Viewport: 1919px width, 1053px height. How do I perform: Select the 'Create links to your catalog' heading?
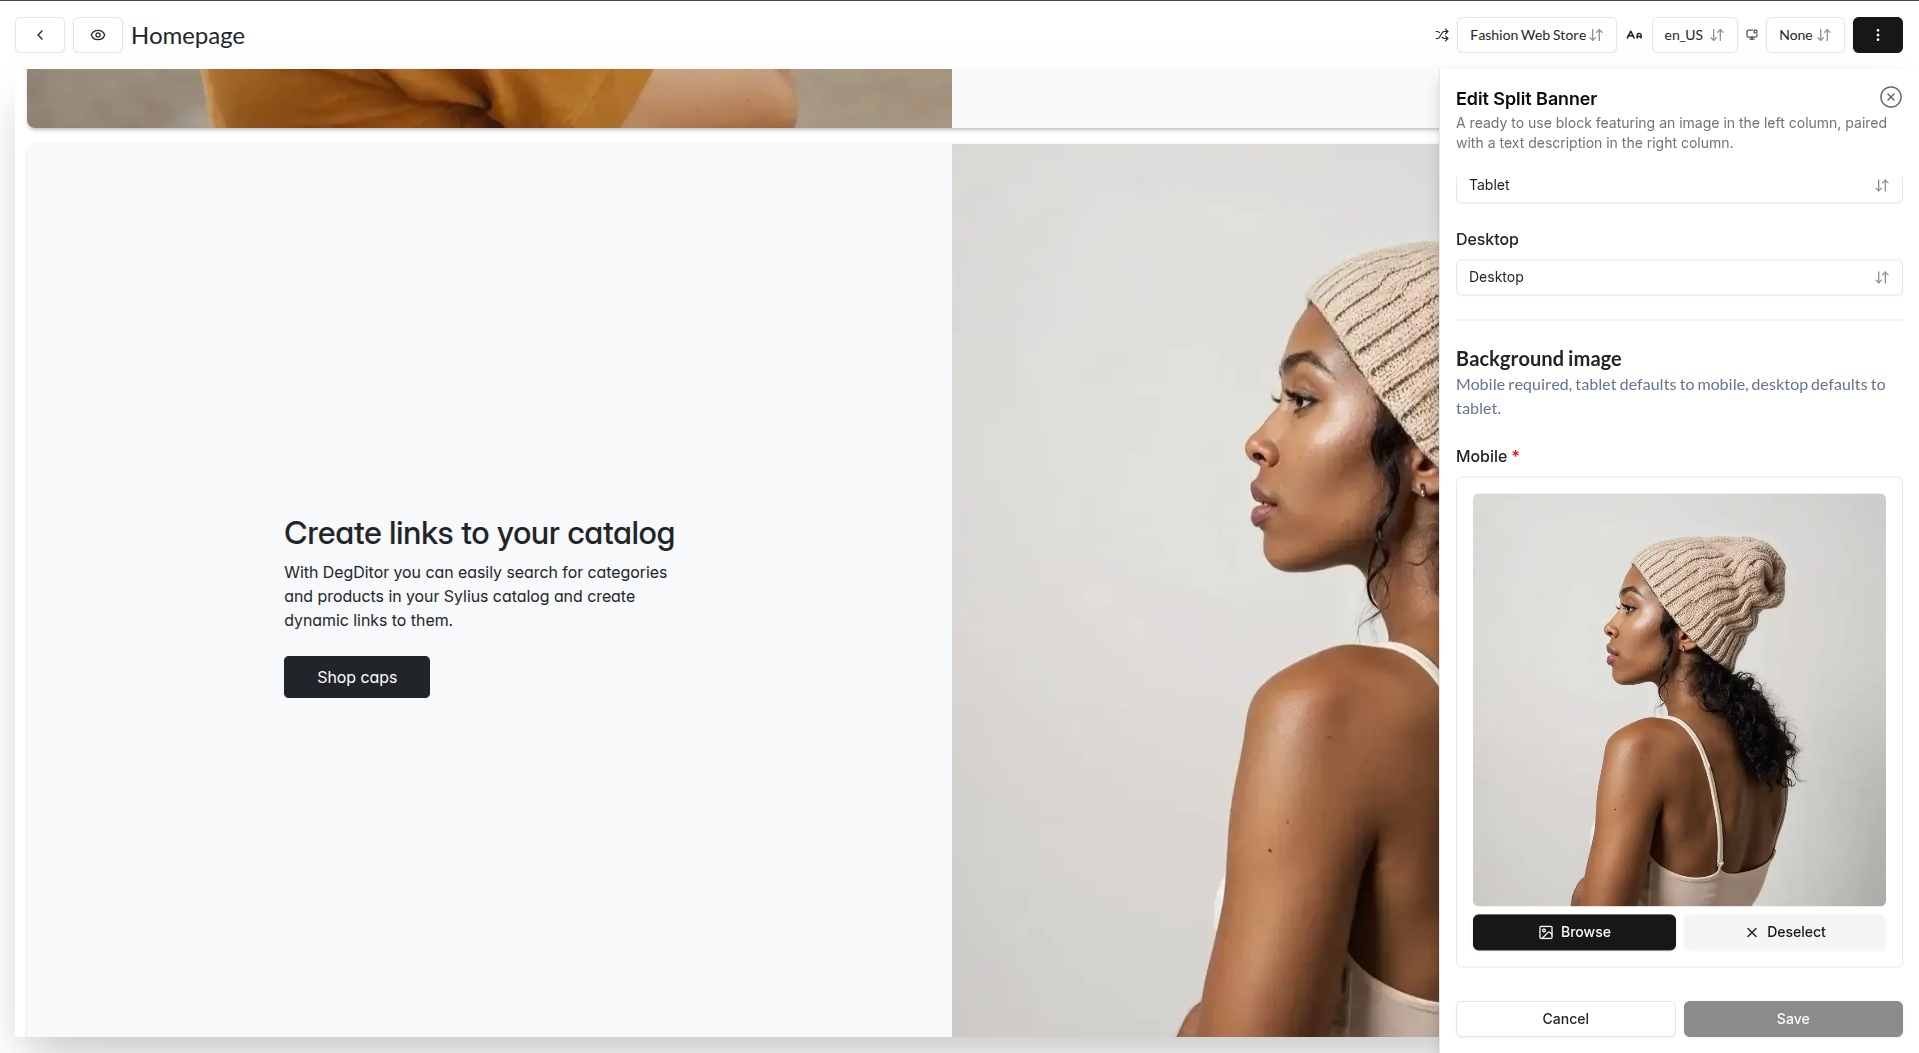pyautogui.click(x=479, y=533)
